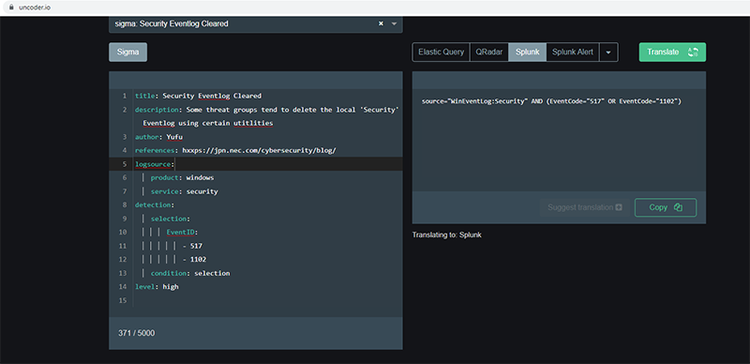Click the 517 event ID value
750x364 pixels.
click(x=196, y=246)
